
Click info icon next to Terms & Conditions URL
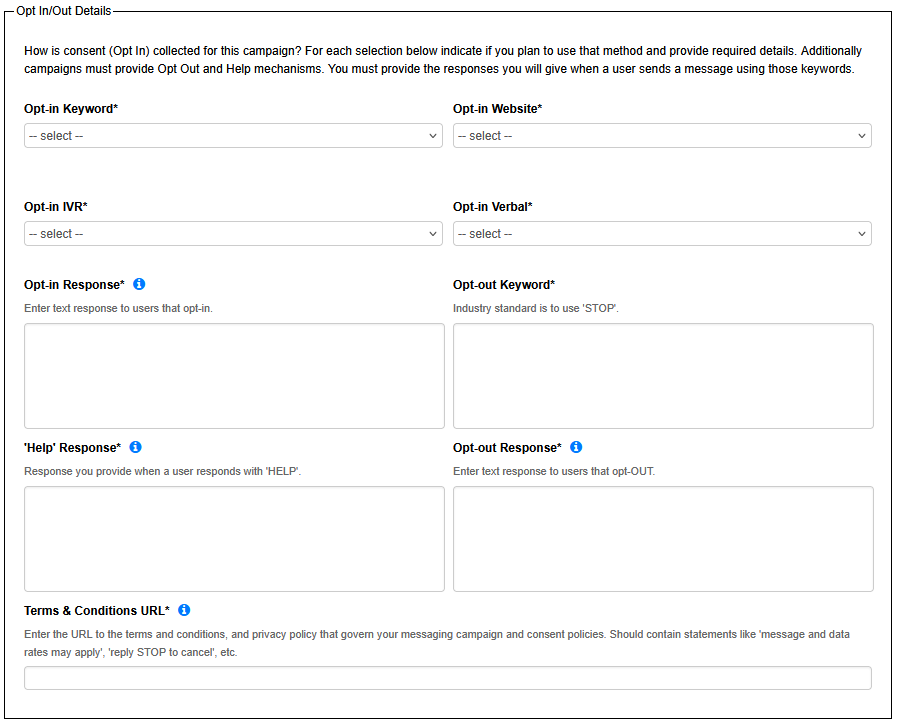click(184, 610)
